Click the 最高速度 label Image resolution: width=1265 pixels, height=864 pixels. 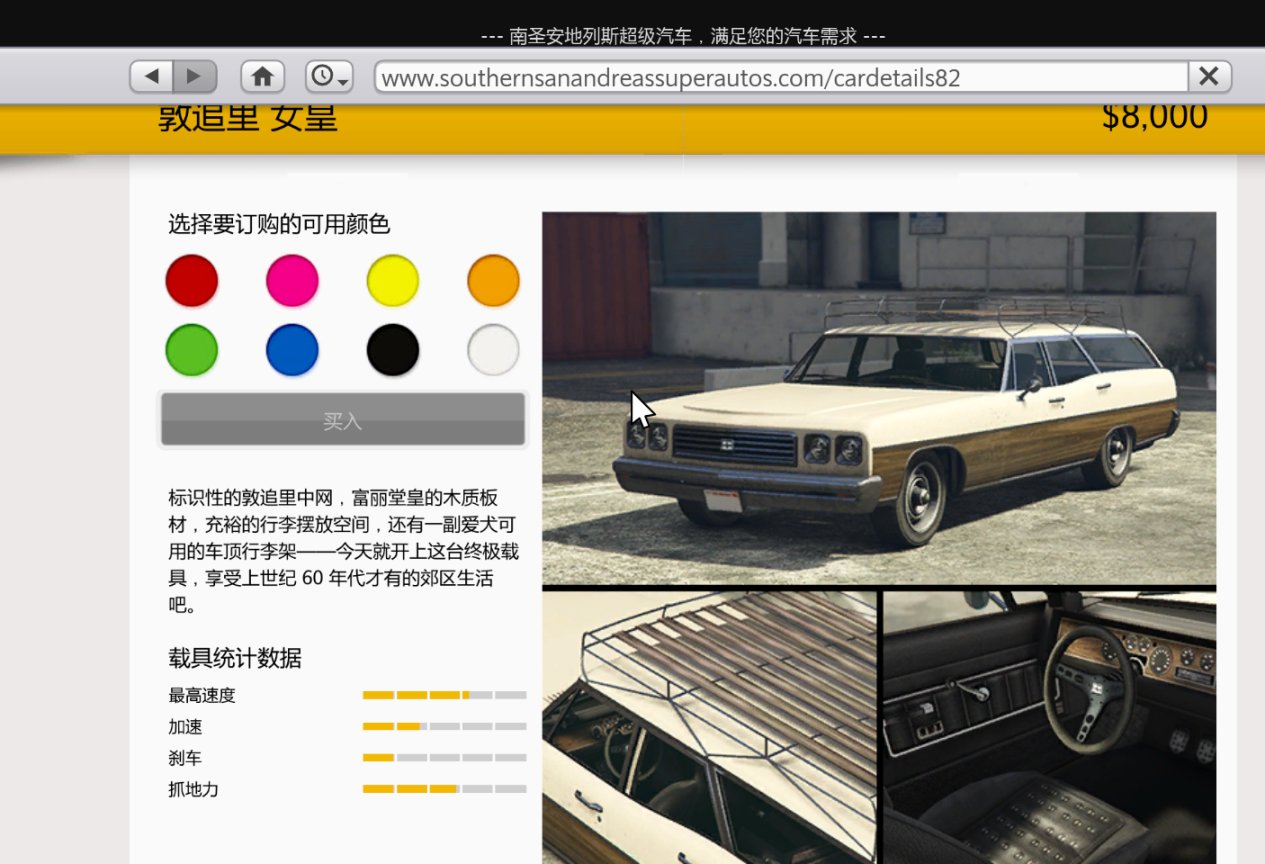tap(202, 695)
